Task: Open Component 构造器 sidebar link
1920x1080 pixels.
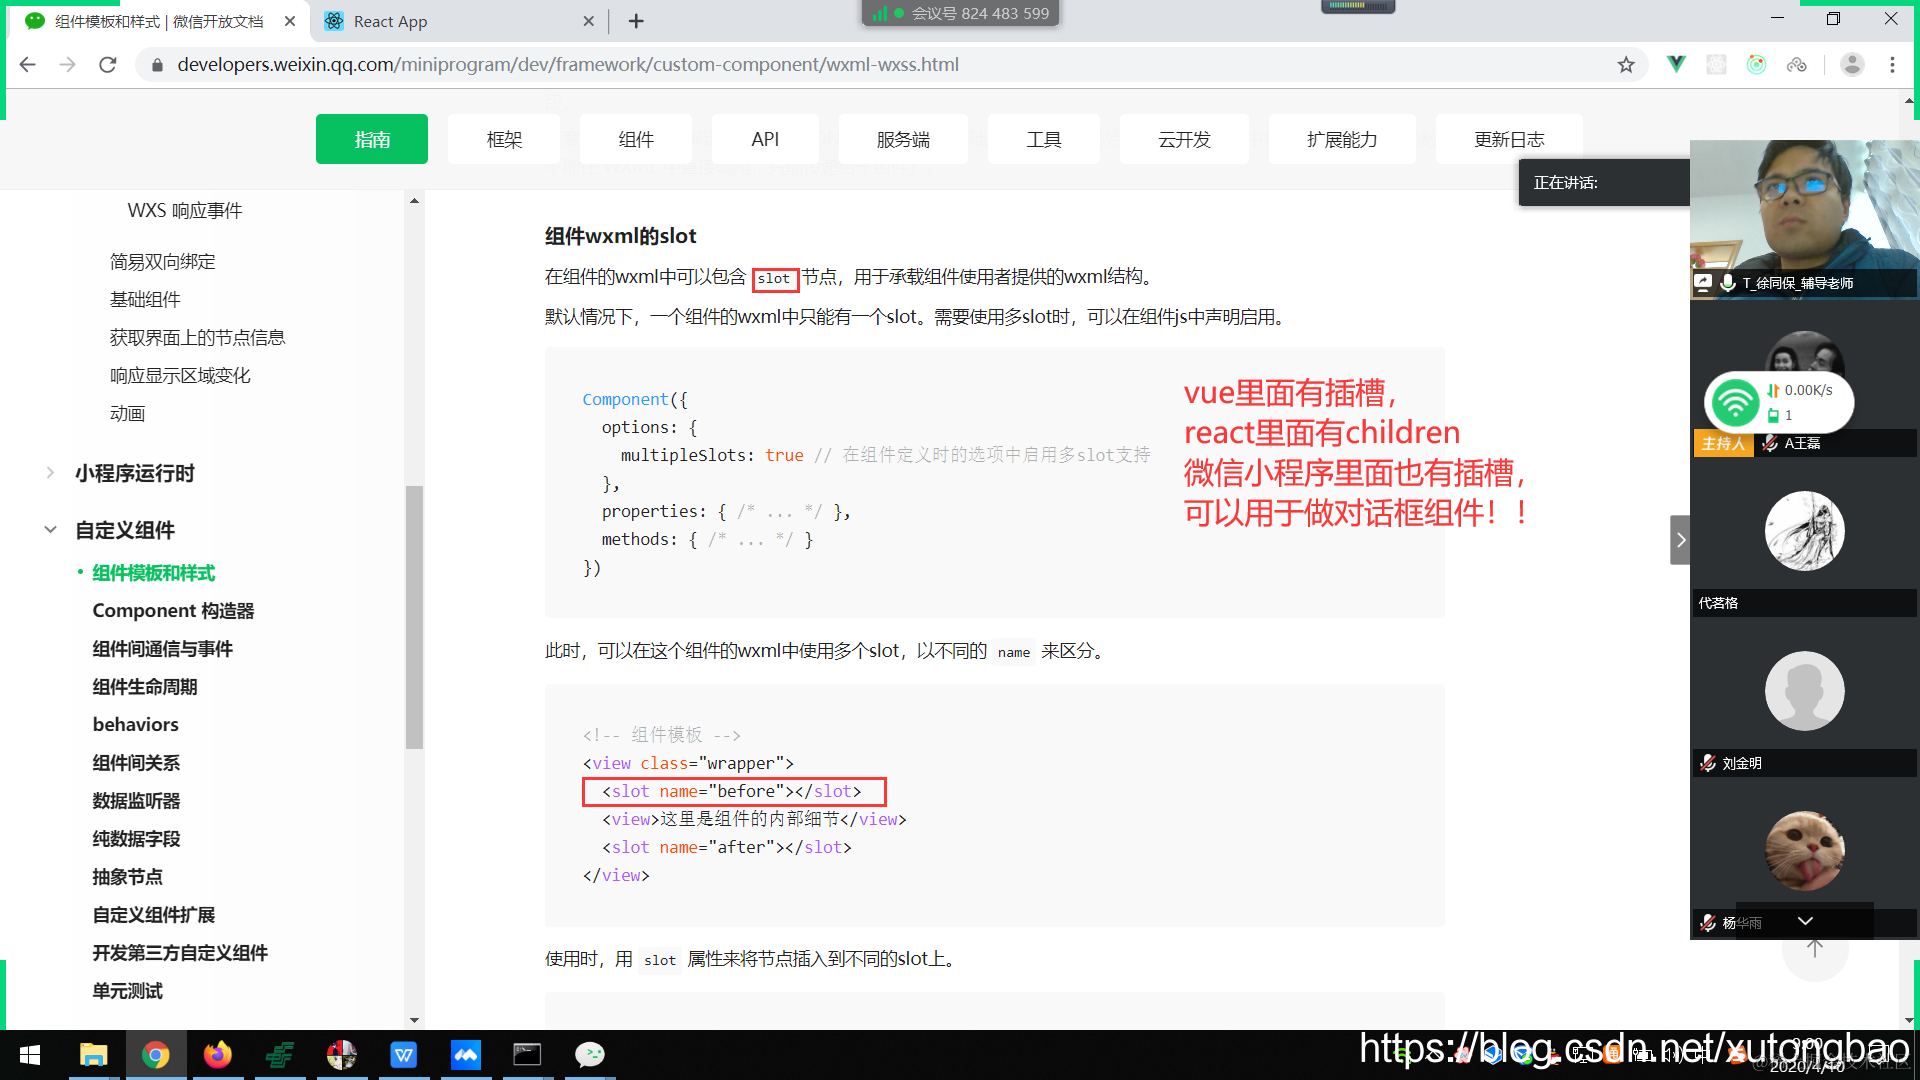Action: click(x=173, y=611)
